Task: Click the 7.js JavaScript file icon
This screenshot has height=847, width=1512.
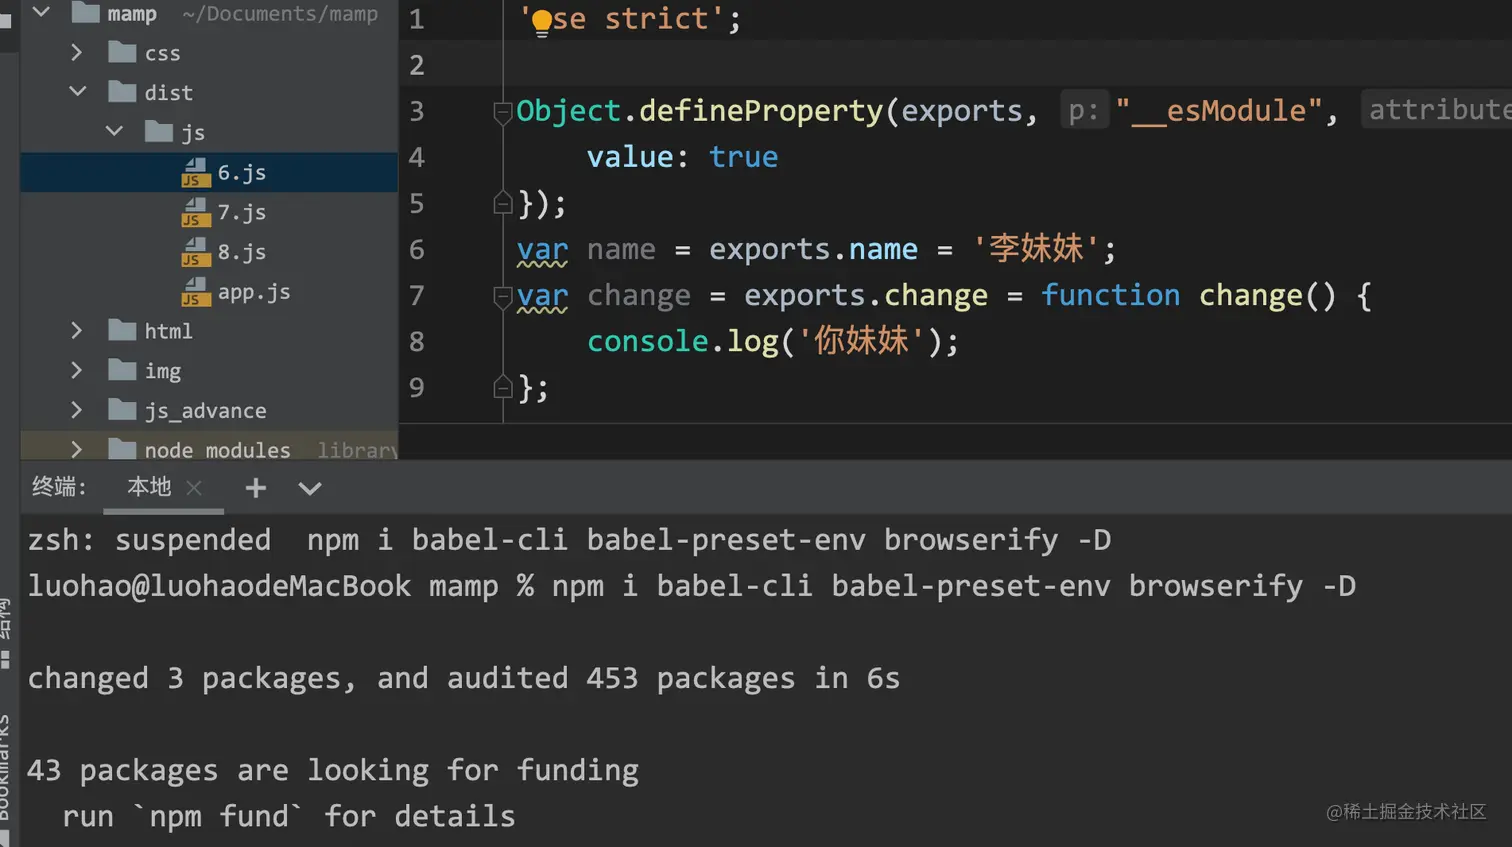Action: click(195, 213)
